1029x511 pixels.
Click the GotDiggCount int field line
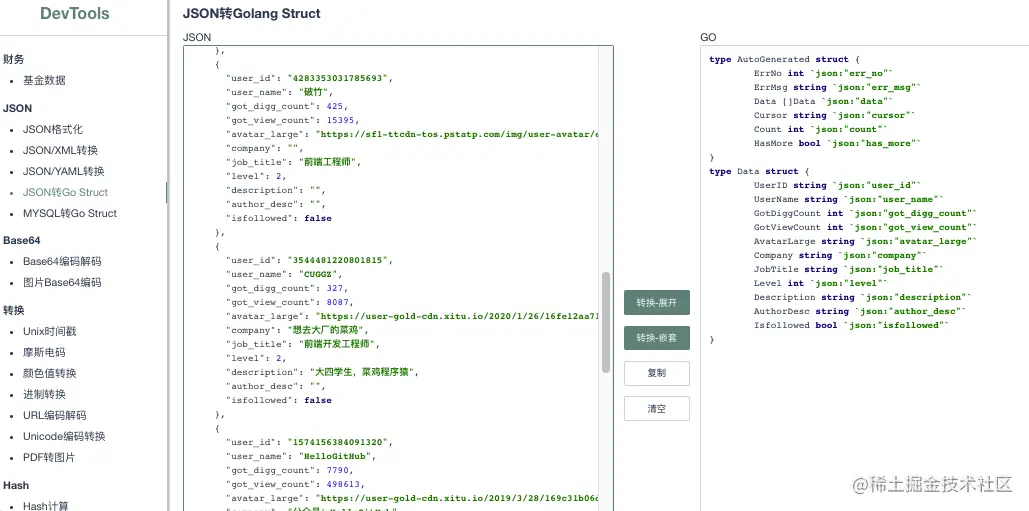point(866,213)
